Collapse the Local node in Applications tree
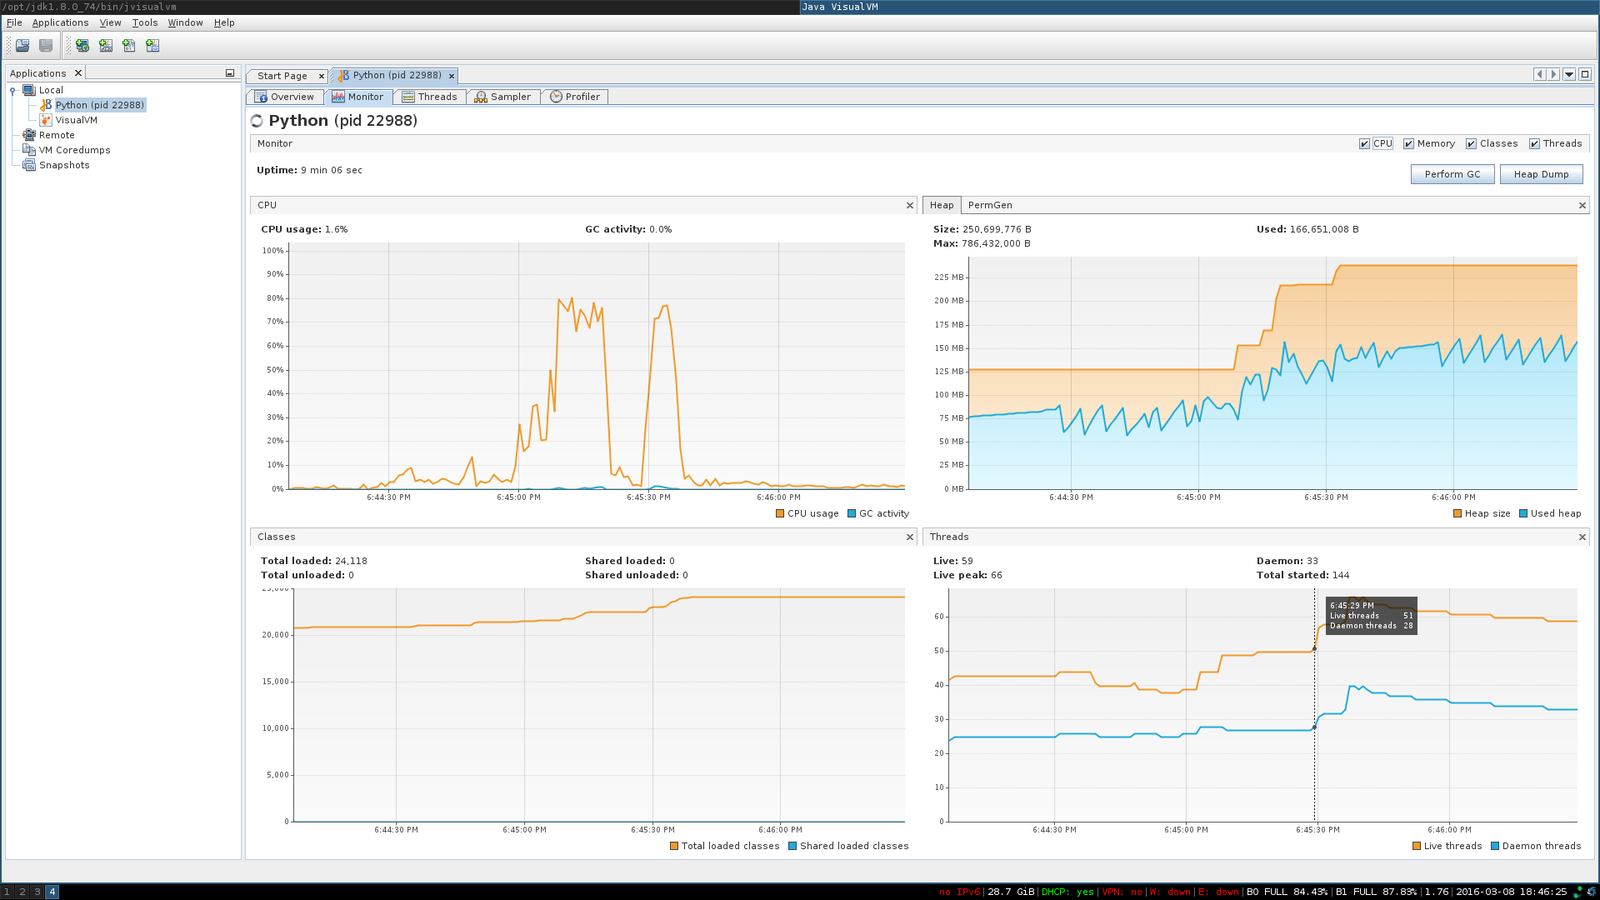1600x900 pixels. pos(13,90)
